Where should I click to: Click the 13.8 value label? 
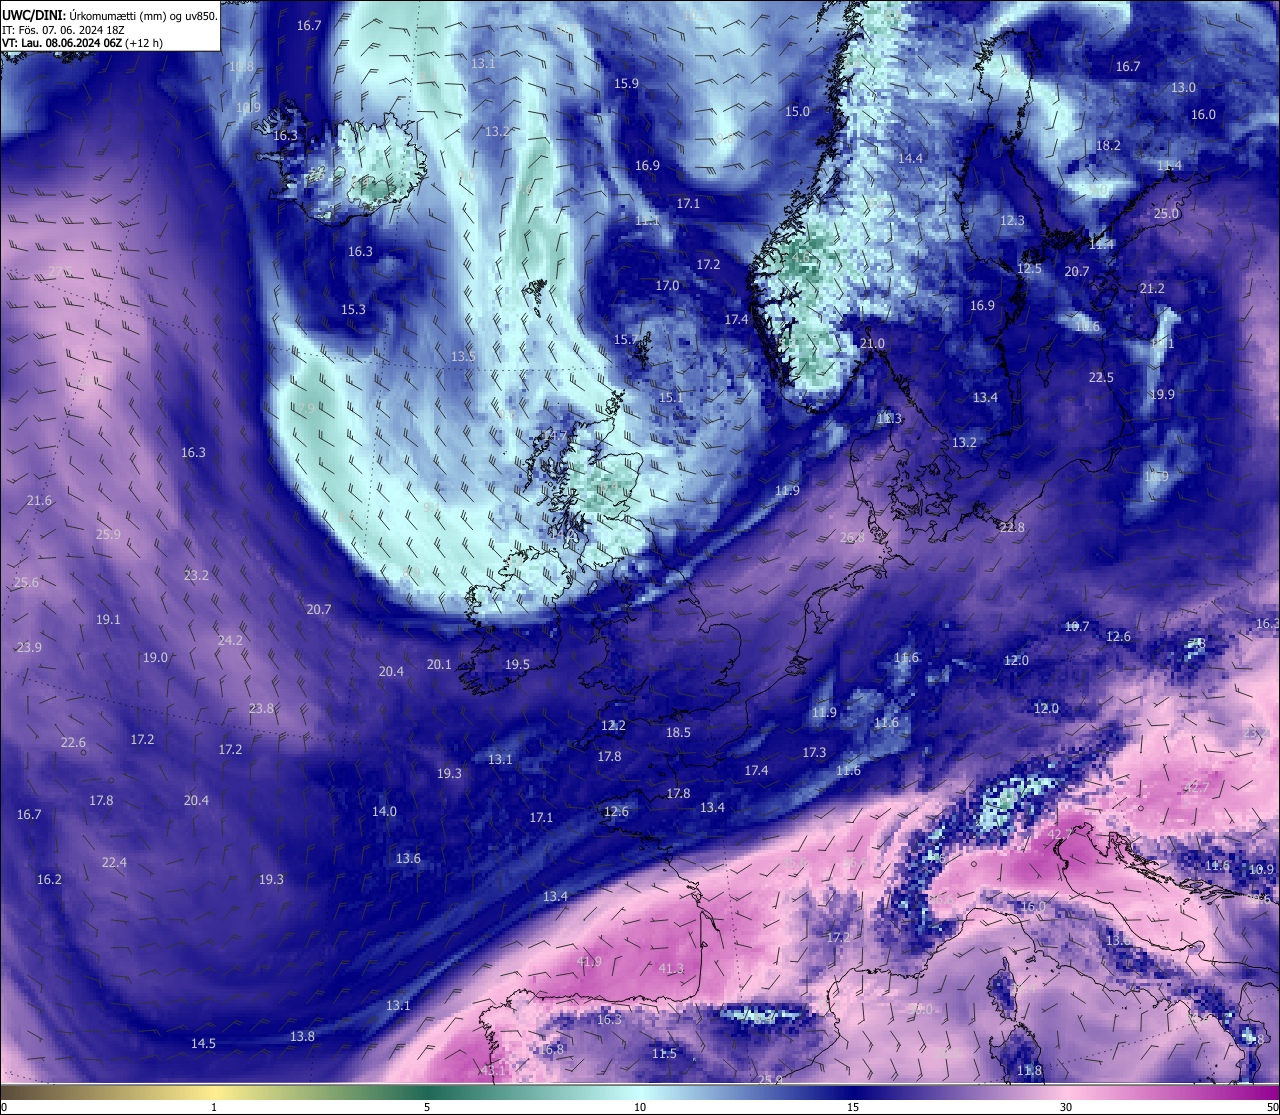(x=302, y=1037)
